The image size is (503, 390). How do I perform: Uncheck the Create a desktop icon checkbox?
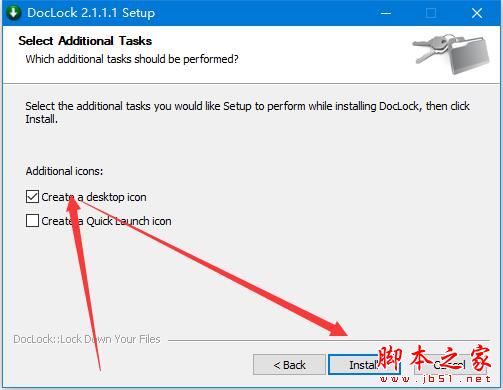[32, 197]
